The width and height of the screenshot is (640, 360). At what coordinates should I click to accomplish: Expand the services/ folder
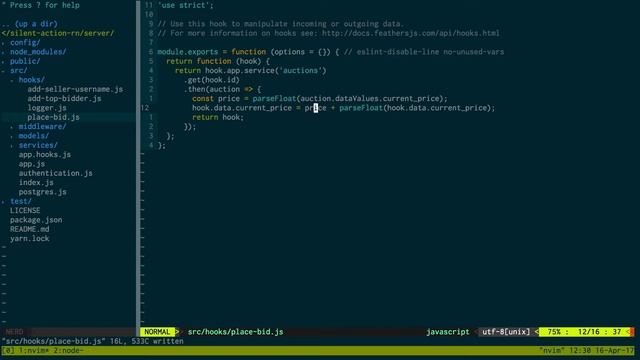click(x=38, y=145)
